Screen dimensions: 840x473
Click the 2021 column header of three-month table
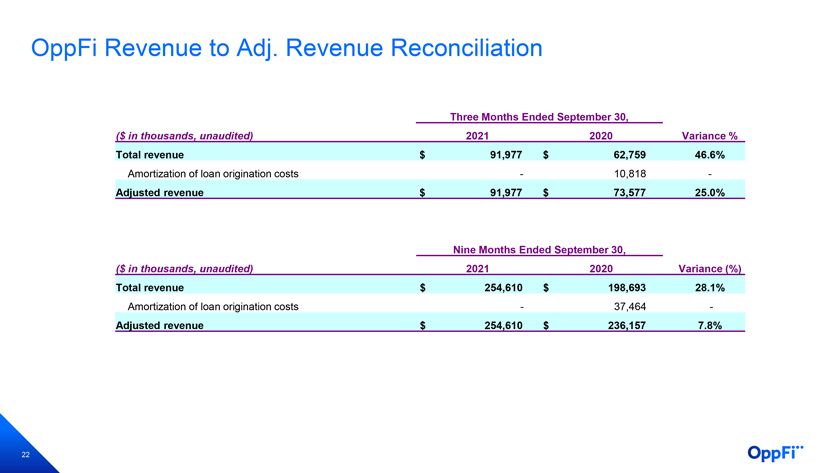[477, 136]
